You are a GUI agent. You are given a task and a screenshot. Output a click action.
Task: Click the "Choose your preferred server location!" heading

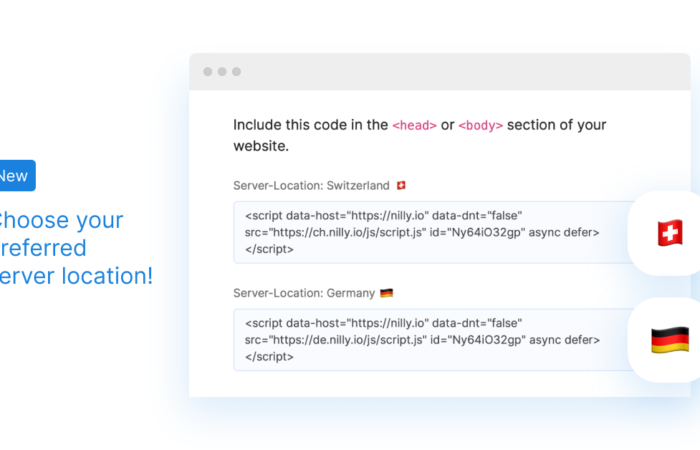[x=75, y=248]
